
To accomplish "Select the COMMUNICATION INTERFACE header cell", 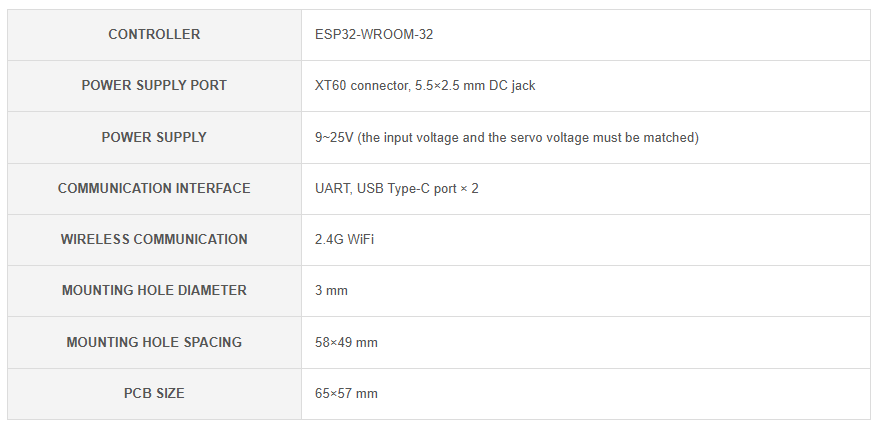I will pyautogui.click(x=154, y=188).
